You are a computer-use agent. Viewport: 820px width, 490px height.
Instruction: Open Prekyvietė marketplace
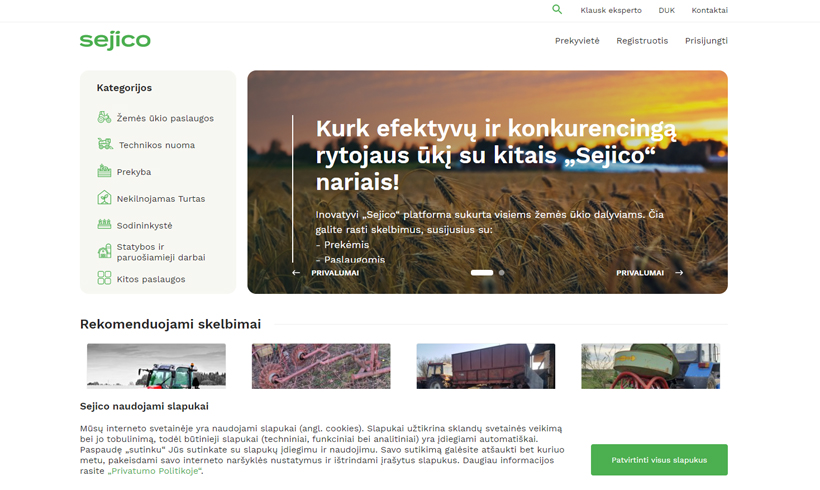(x=577, y=40)
